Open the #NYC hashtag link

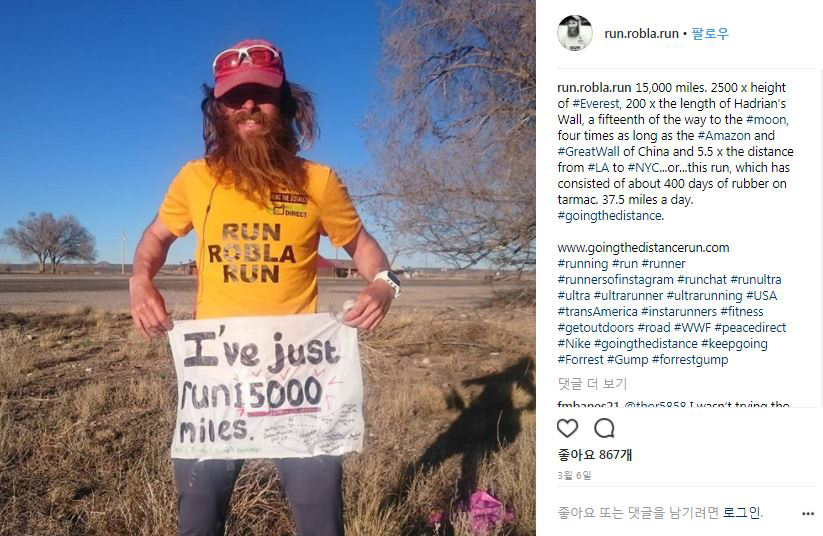[642, 167]
